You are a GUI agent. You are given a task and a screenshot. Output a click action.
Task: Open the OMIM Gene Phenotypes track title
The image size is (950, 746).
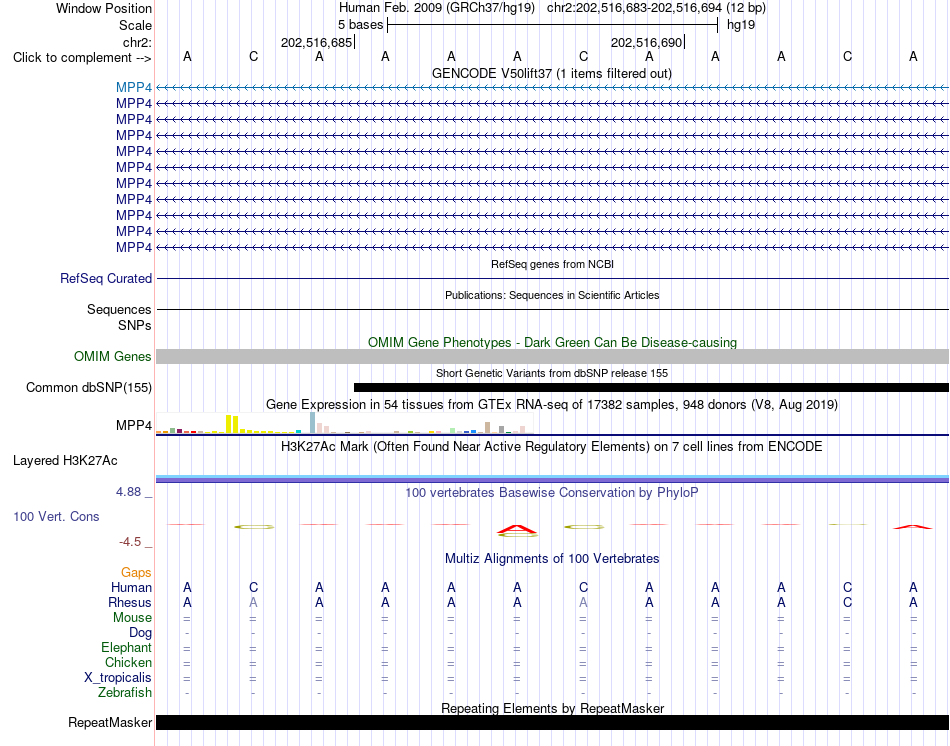click(x=552, y=342)
